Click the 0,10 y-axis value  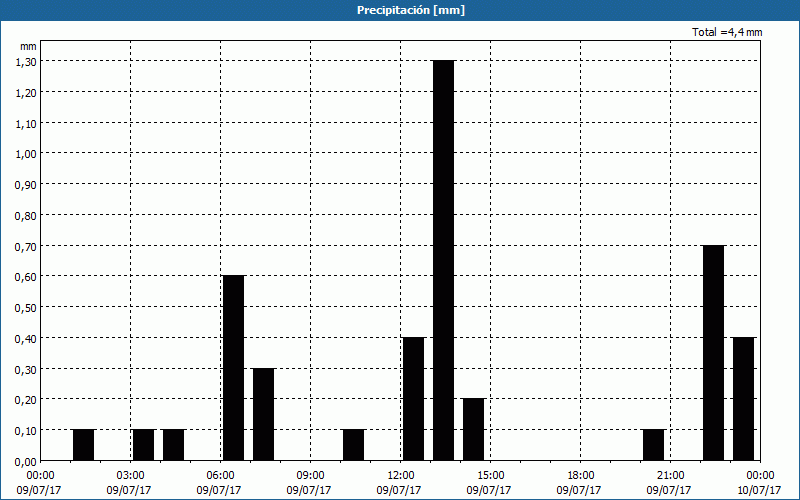(x=26, y=431)
